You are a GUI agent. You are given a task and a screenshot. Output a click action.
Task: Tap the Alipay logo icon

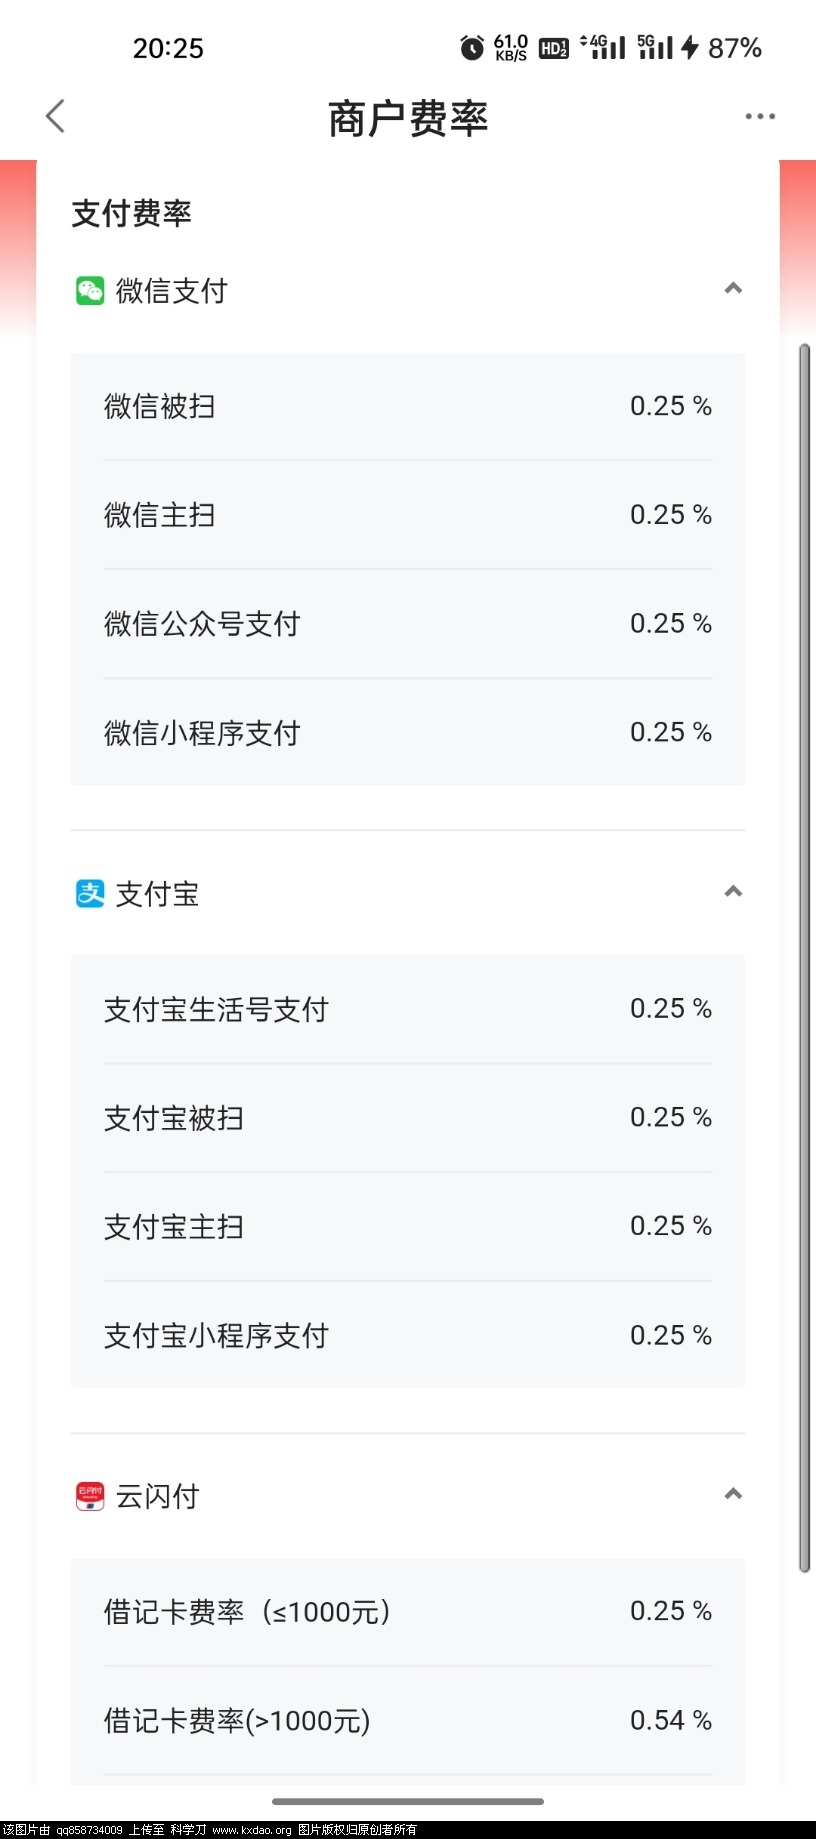(x=90, y=894)
